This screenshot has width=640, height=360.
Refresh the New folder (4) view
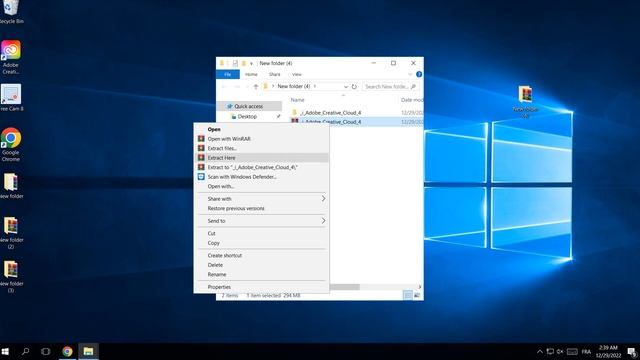click(354, 87)
